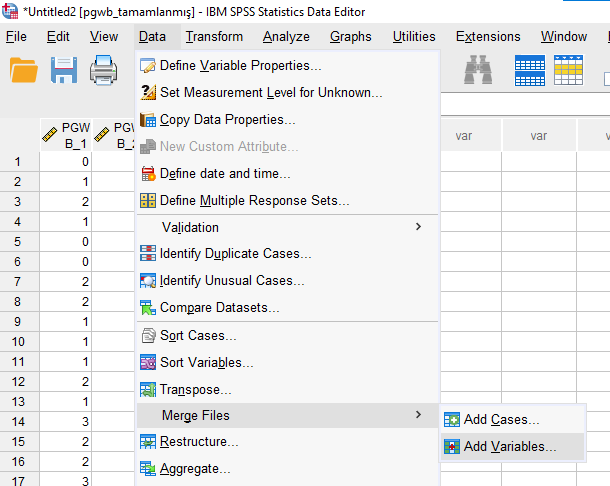Viewport: 610px width, 486px height.
Task: Expand the Merge Files submenu arrow
Action: click(x=418, y=415)
